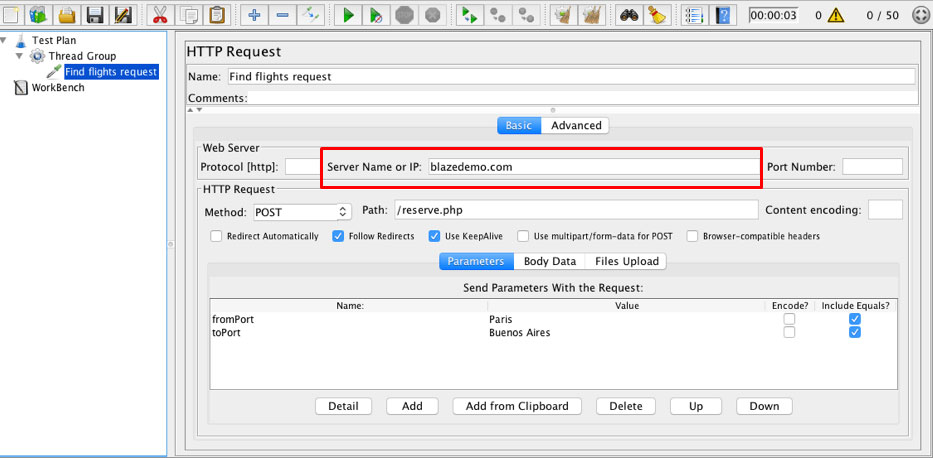Check Encode for the toPort row
933x458 pixels.
pyautogui.click(x=789, y=332)
